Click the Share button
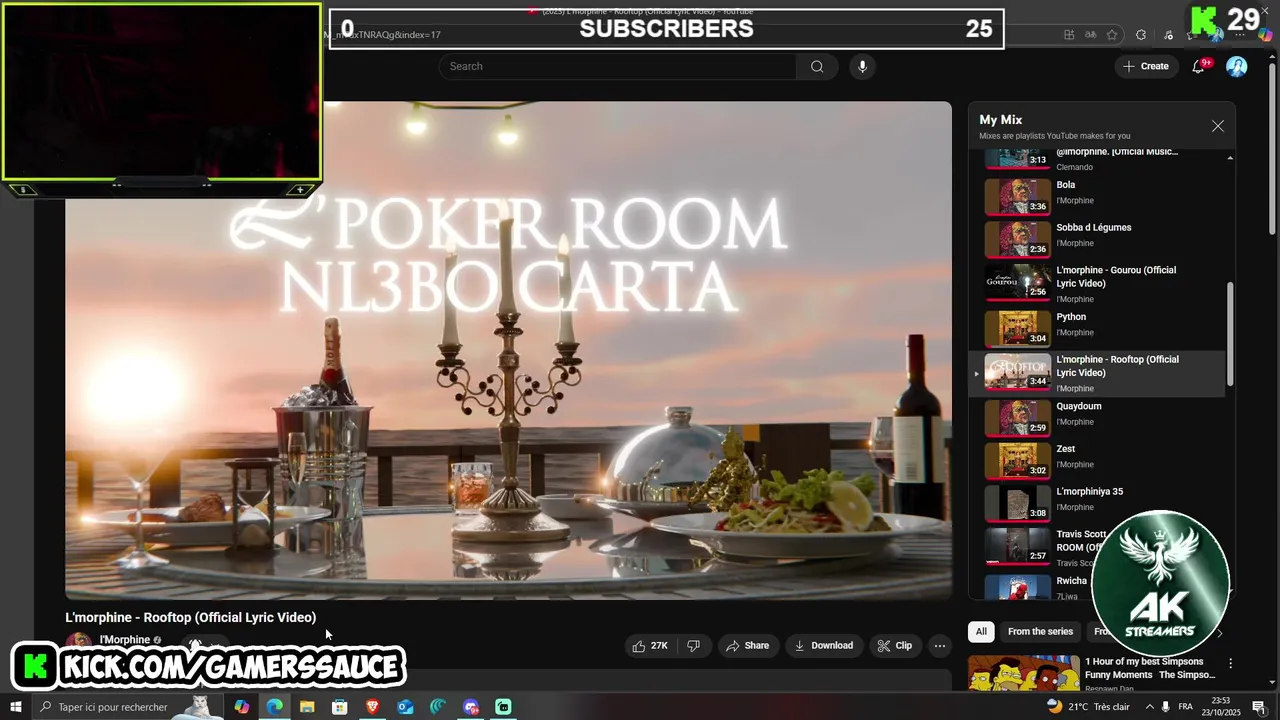This screenshot has height=720, width=1280. (747, 646)
